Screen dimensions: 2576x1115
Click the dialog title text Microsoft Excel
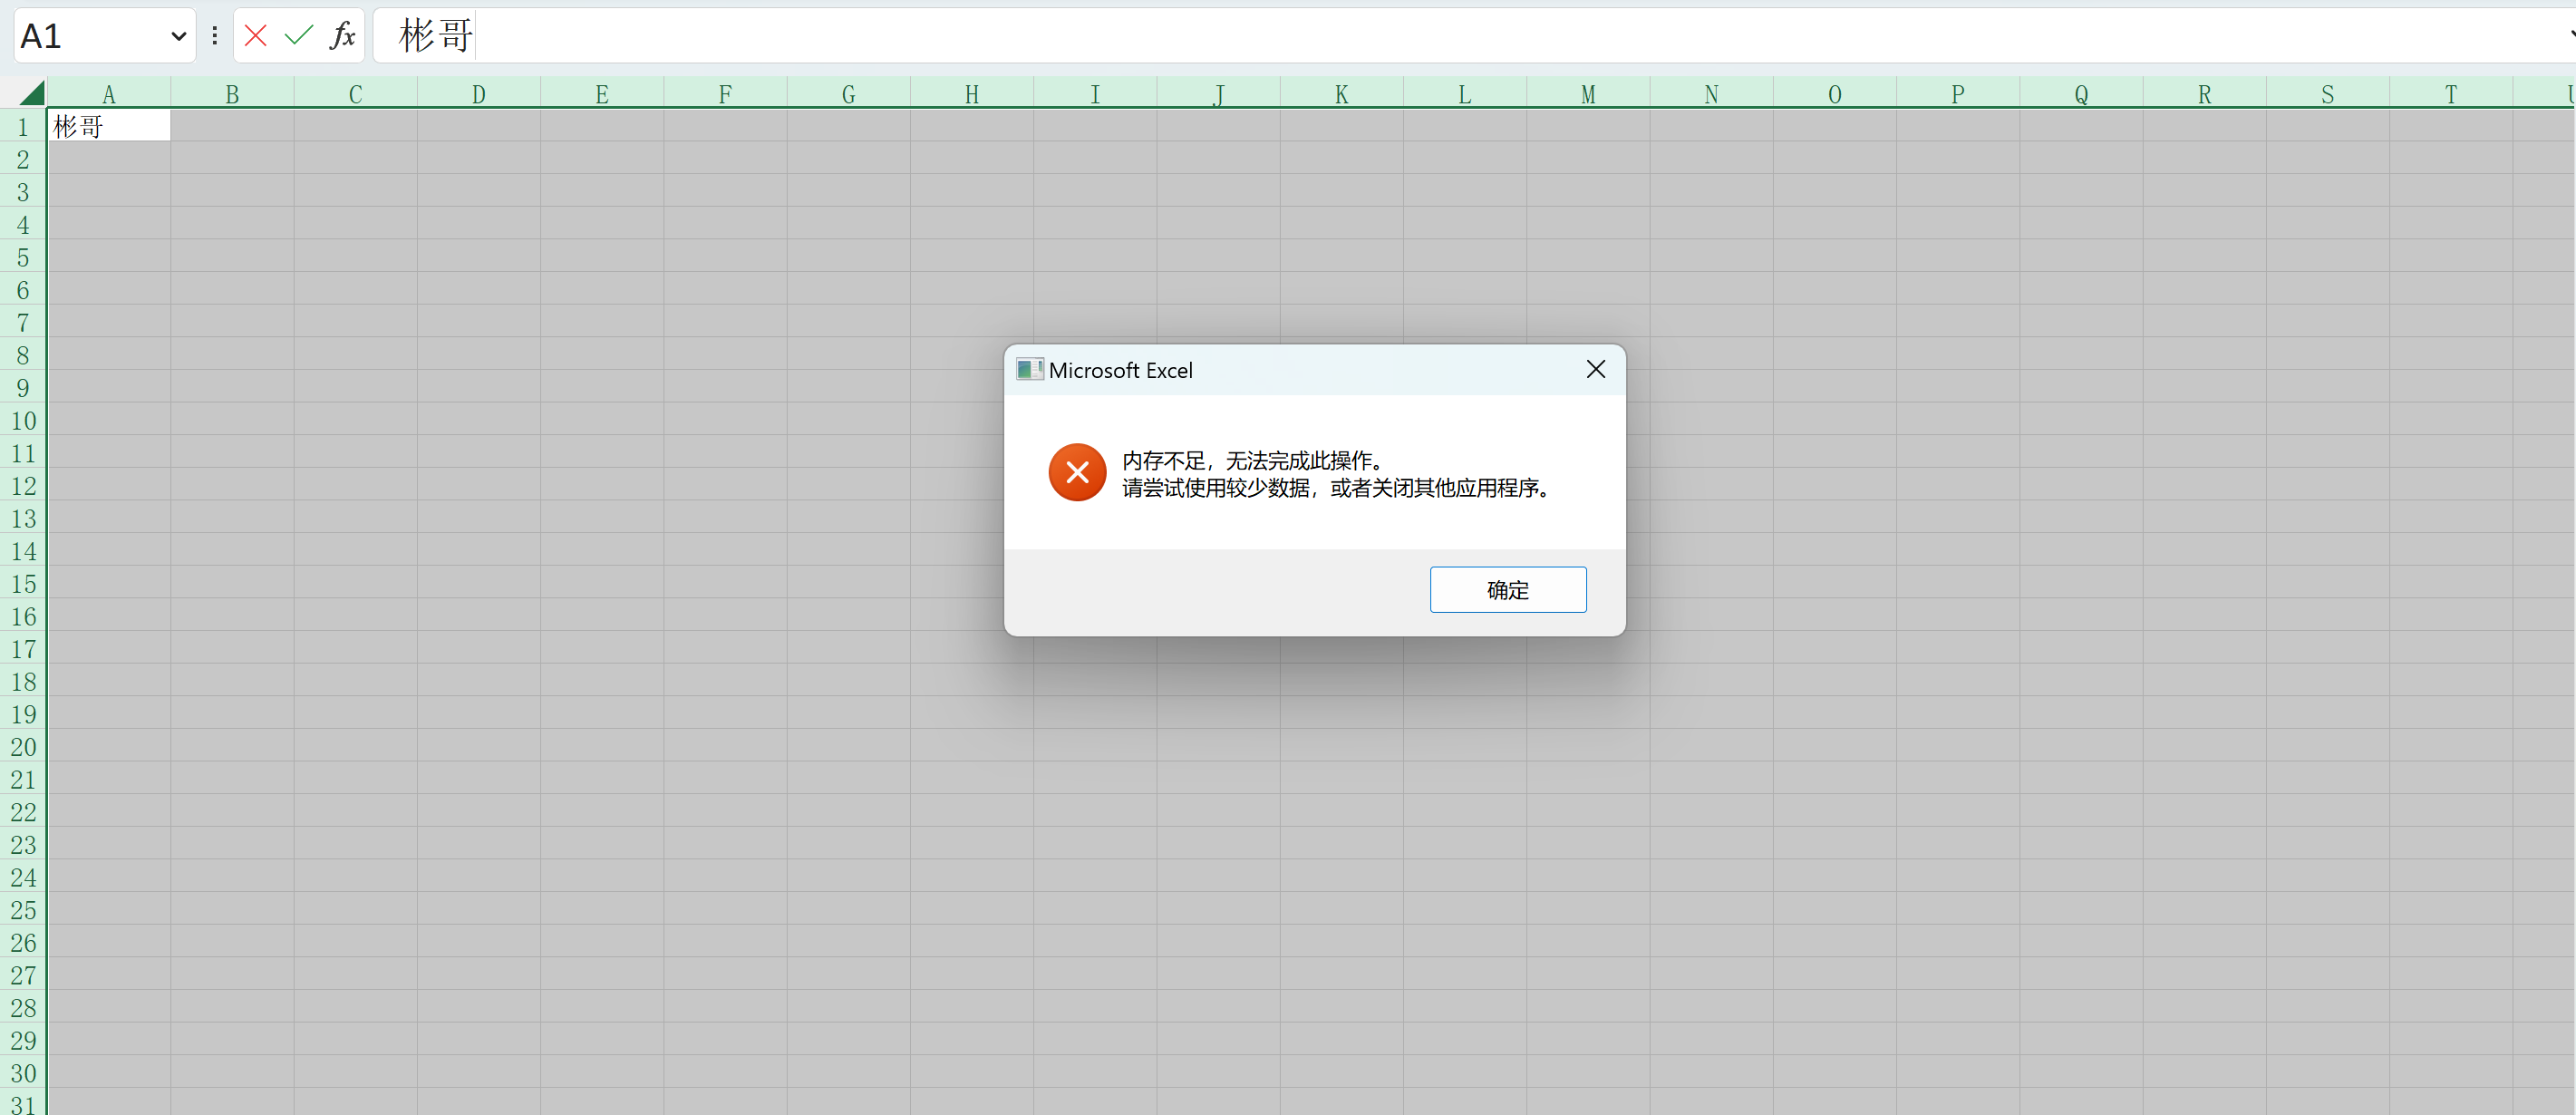click(1121, 370)
